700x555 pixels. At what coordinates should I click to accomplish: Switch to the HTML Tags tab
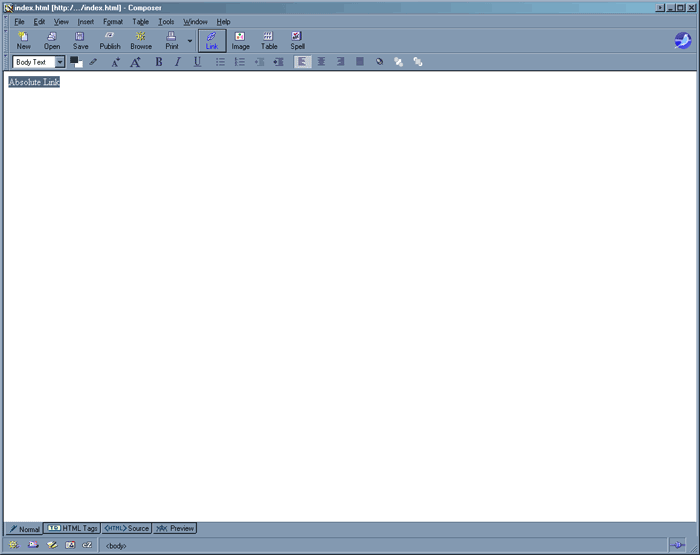(x=72, y=528)
